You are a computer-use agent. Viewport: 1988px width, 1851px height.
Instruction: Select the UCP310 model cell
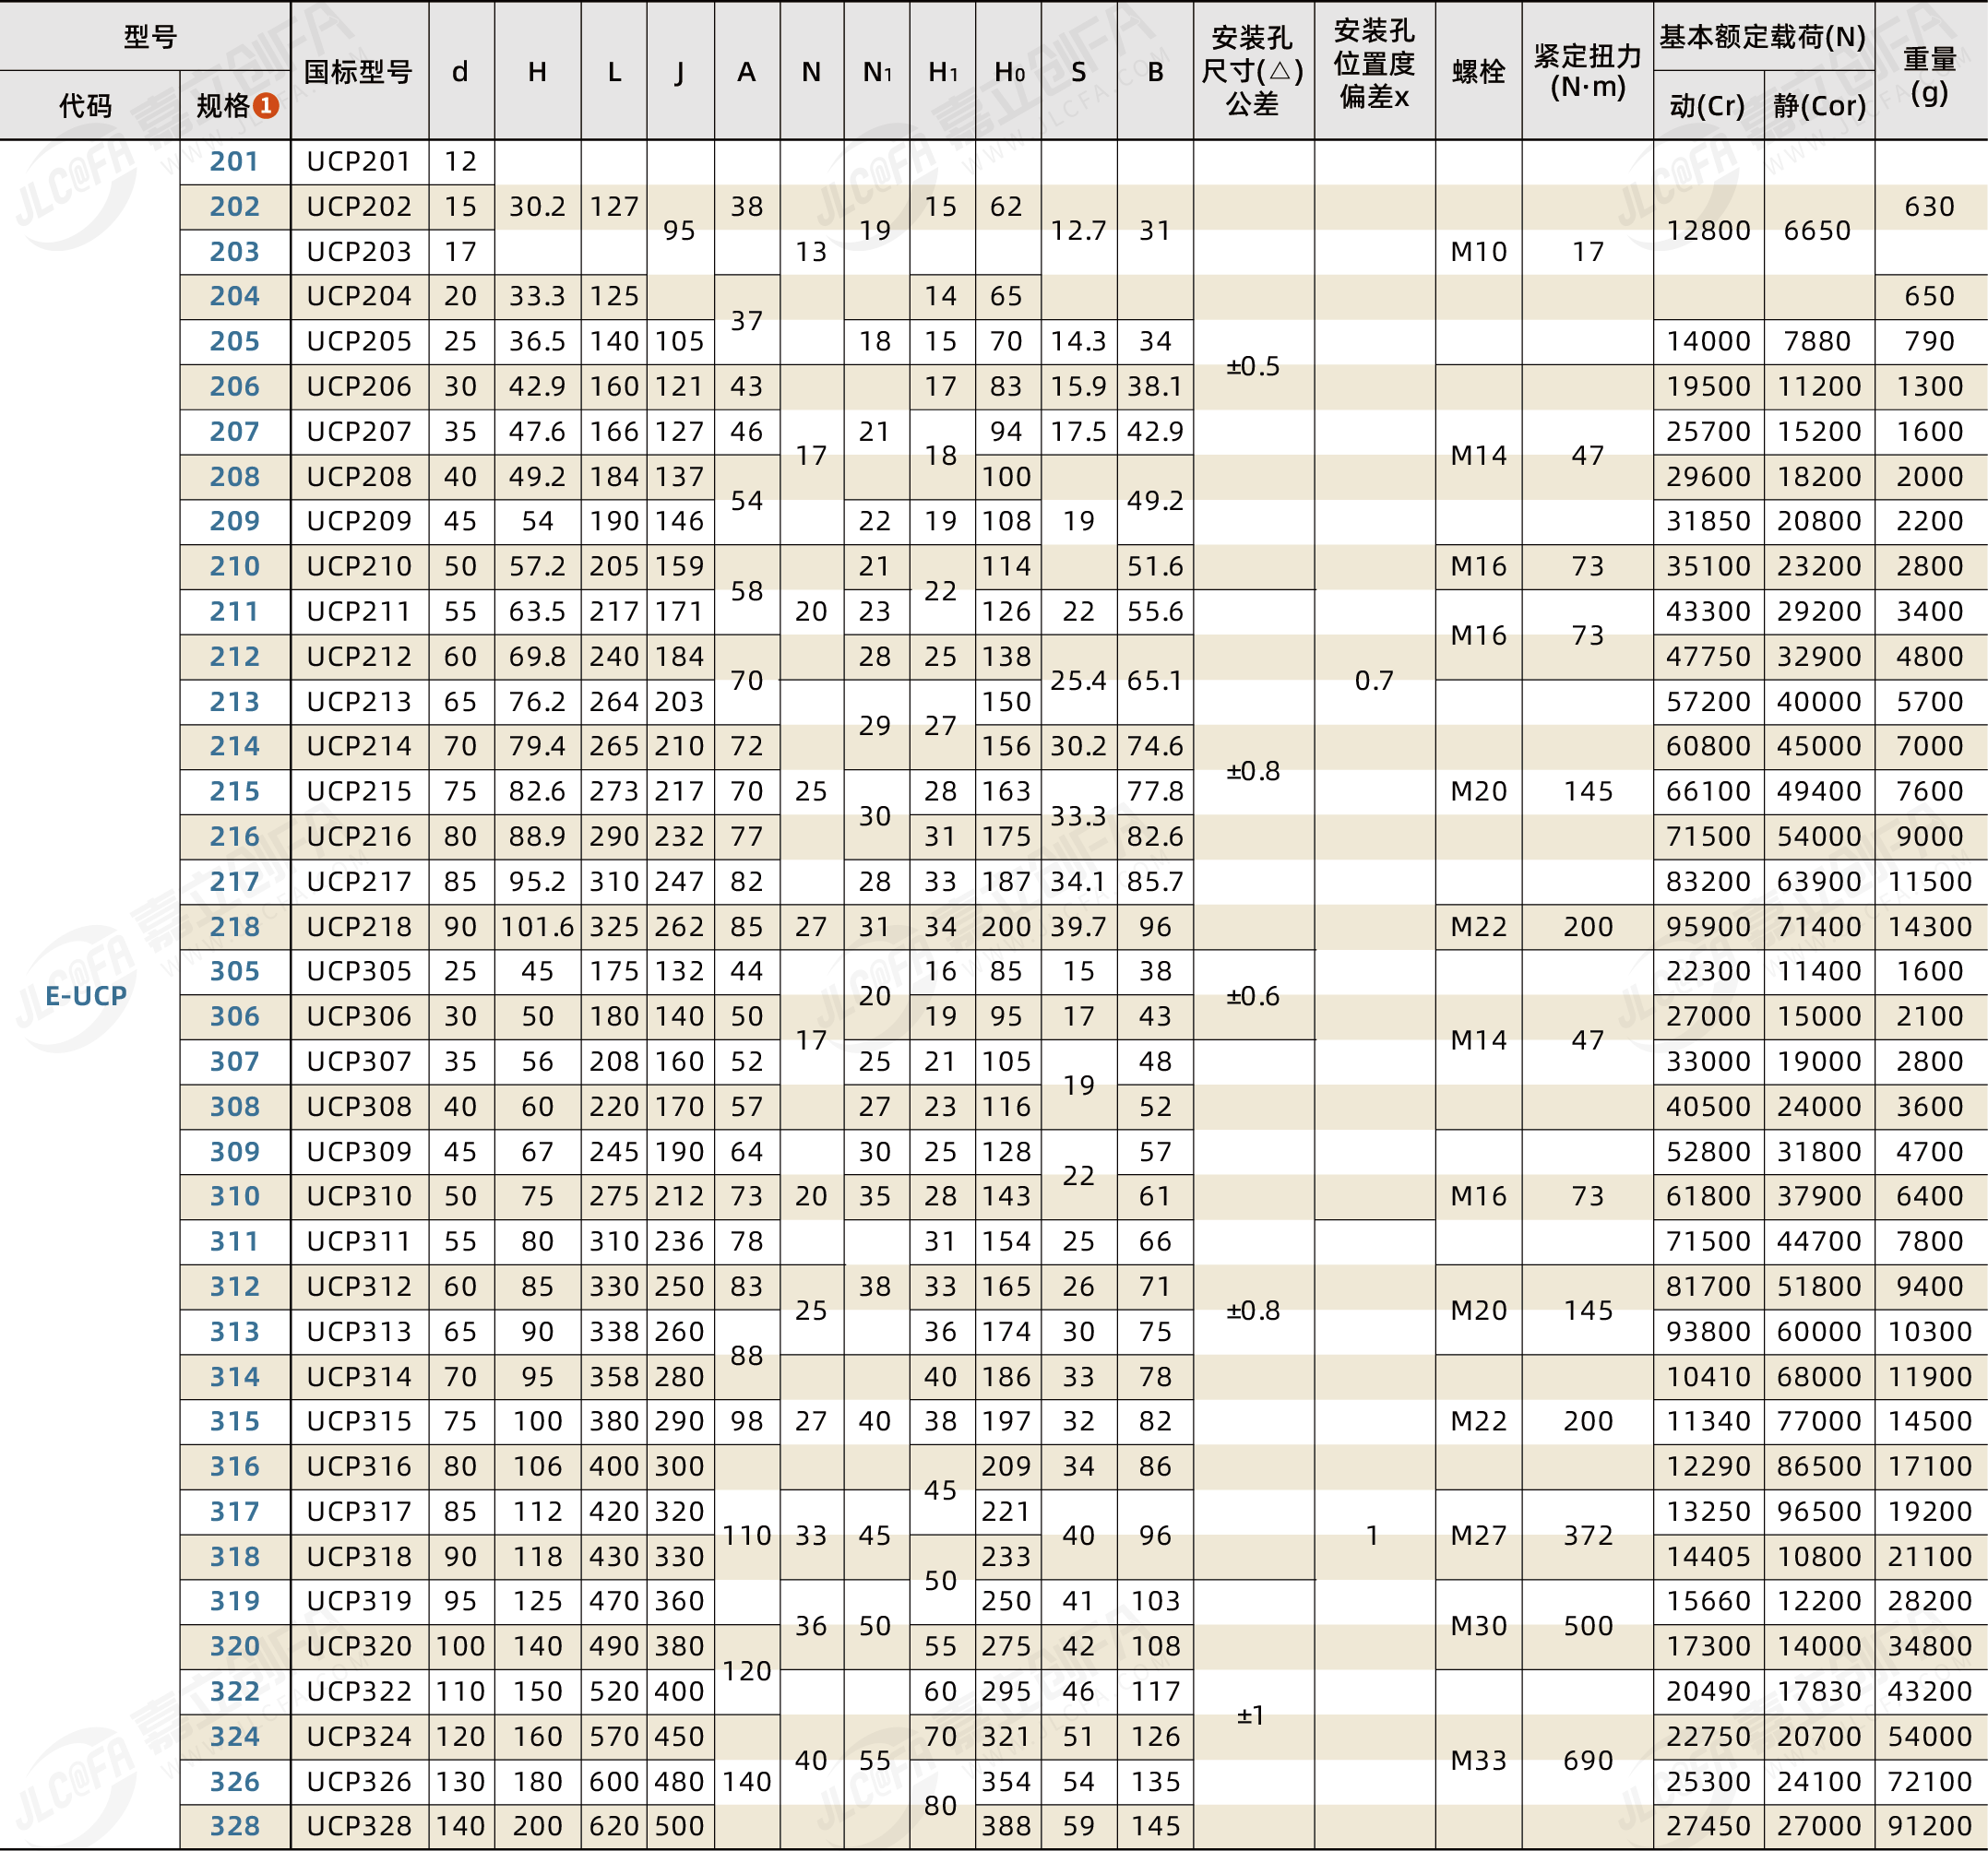coord(359,1196)
